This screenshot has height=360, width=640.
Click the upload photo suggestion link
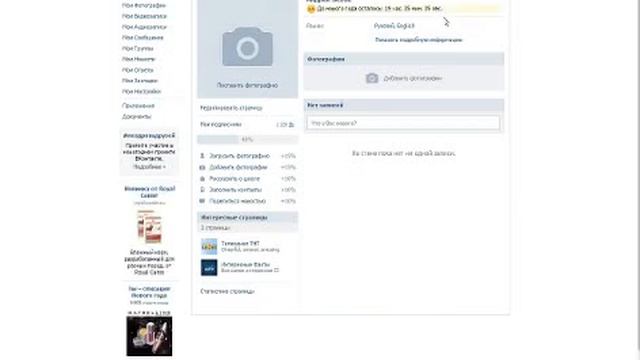click(x=239, y=156)
